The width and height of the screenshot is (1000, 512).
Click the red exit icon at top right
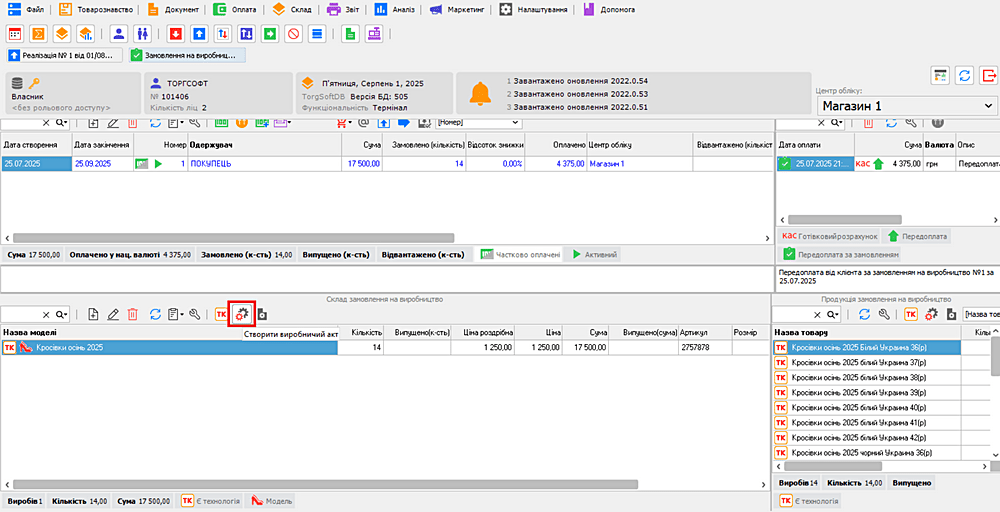pyautogui.click(x=989, y=76)
